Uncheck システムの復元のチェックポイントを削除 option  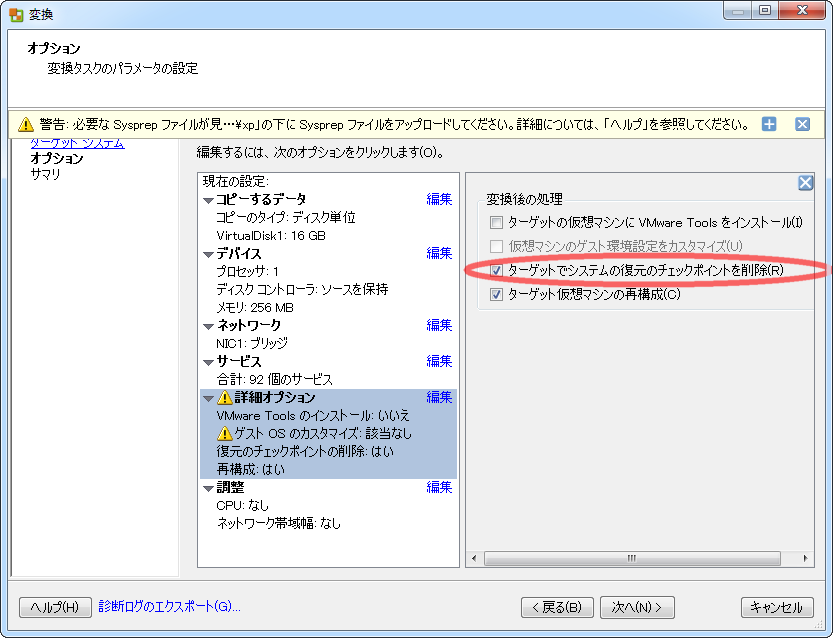point(496,270)
